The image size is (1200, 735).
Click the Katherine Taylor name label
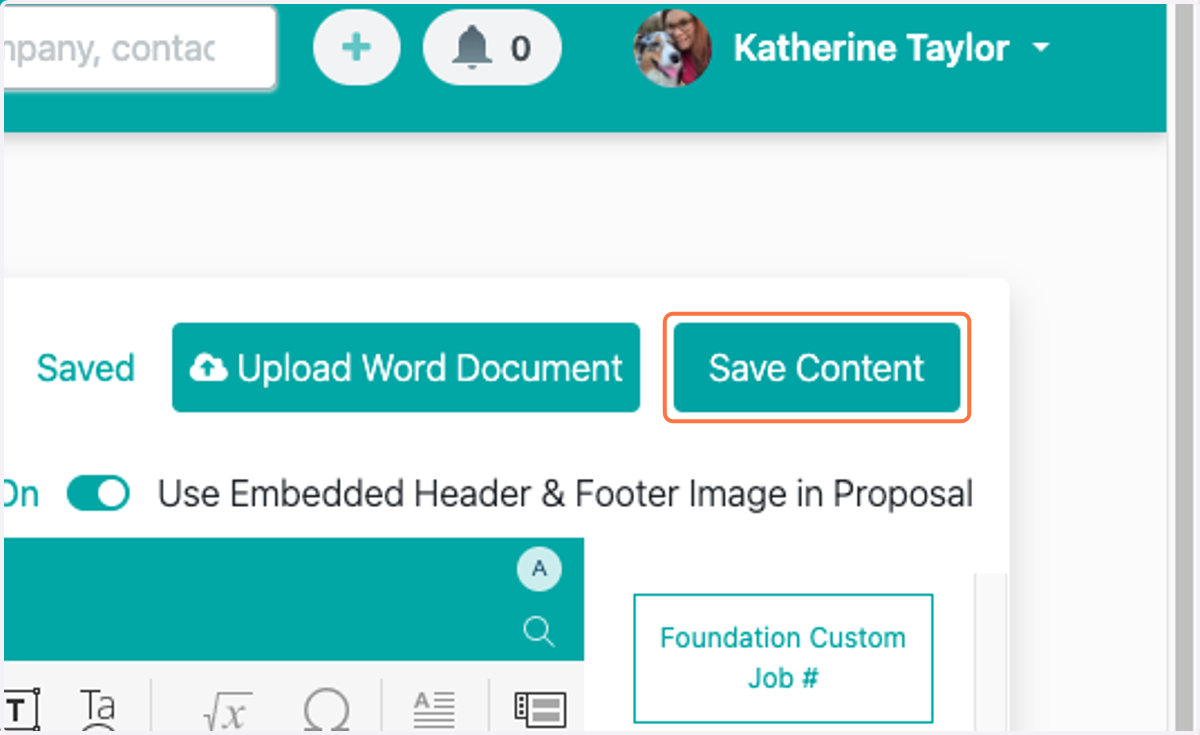[x=871, y=48]
